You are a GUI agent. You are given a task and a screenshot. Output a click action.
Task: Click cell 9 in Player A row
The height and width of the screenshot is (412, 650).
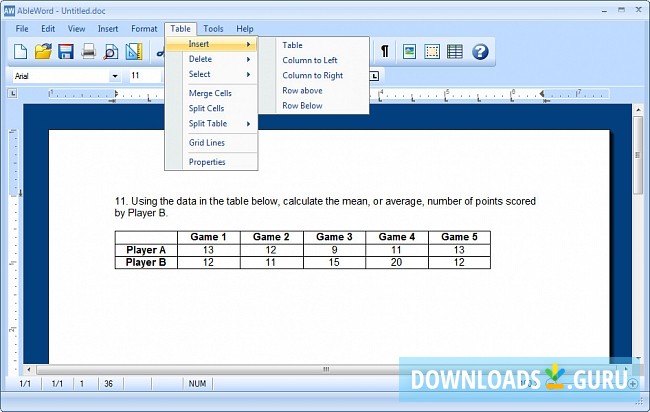334,250
